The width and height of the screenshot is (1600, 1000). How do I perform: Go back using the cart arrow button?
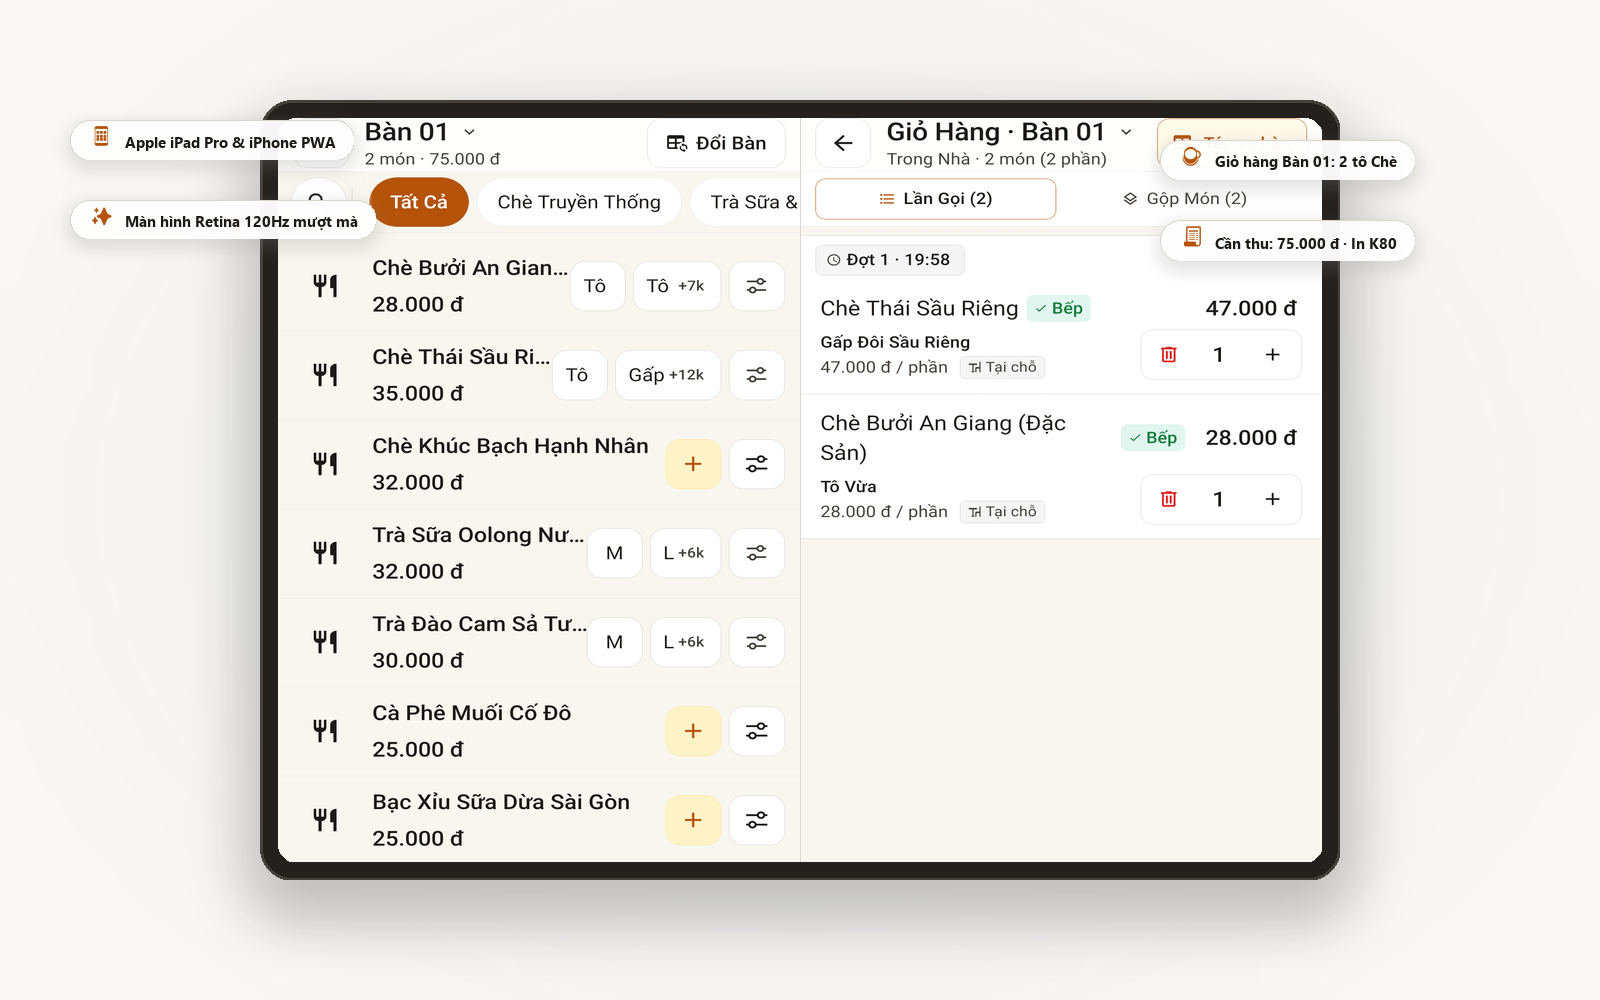843,143
